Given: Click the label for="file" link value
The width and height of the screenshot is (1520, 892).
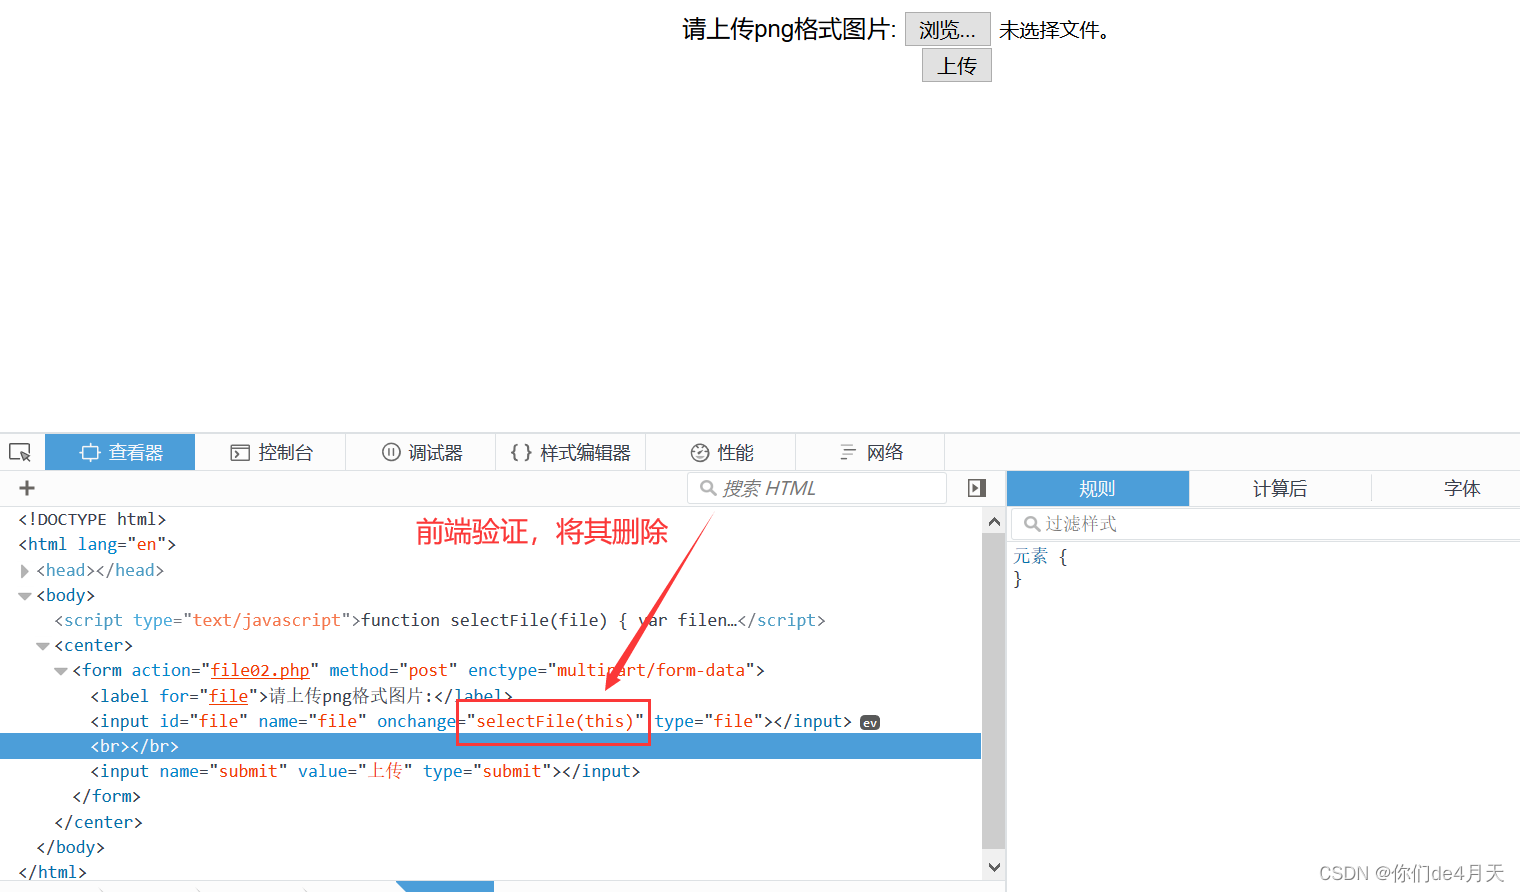Looking at the screenshot, I should coord(228,696).
